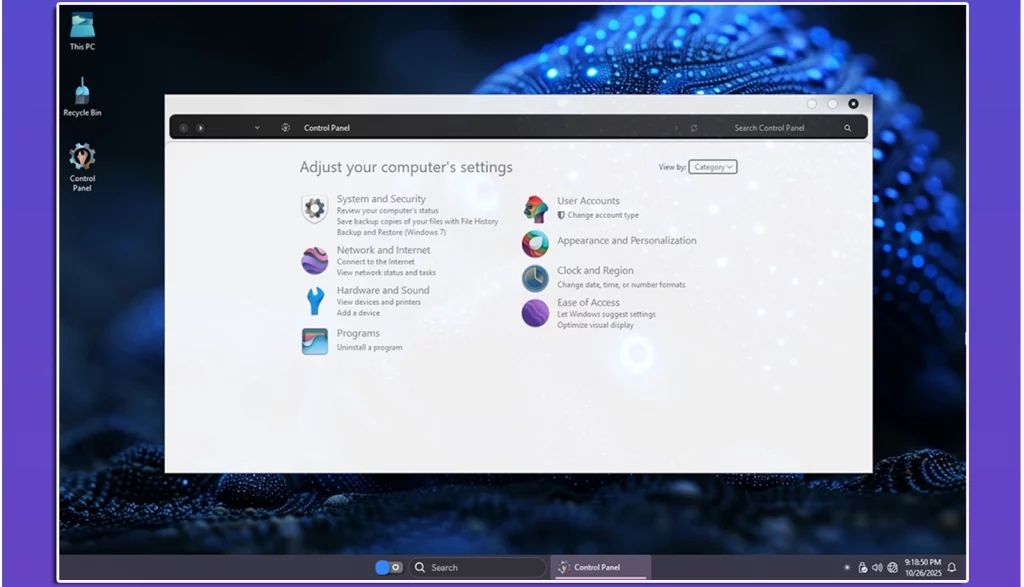Click the Ease of Access icon
Screen dimensions: 1024x587
pos(536,313)
